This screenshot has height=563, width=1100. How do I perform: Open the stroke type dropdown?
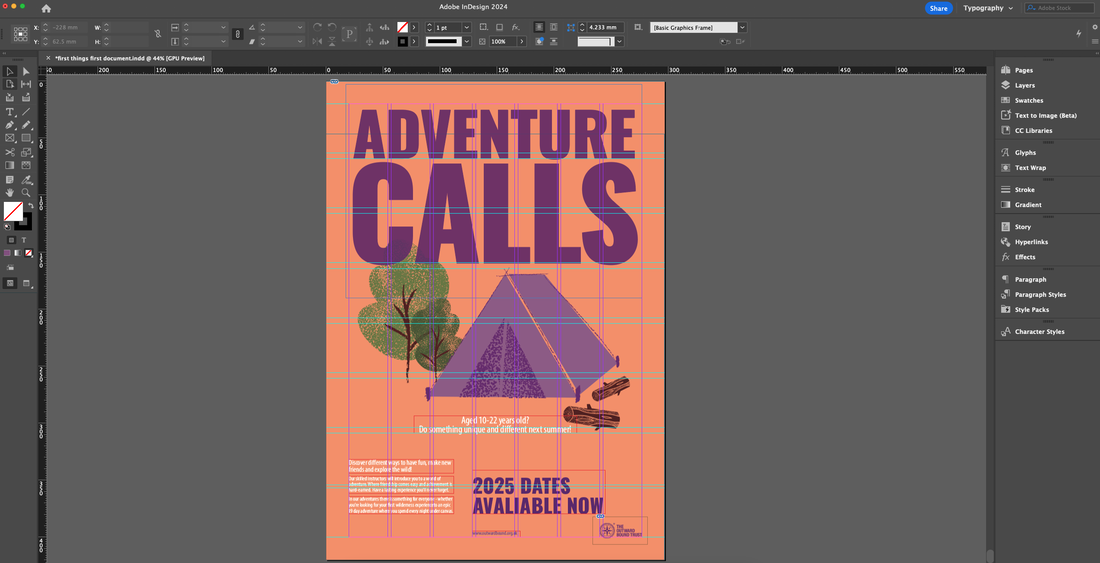click(x=467, y=41)
